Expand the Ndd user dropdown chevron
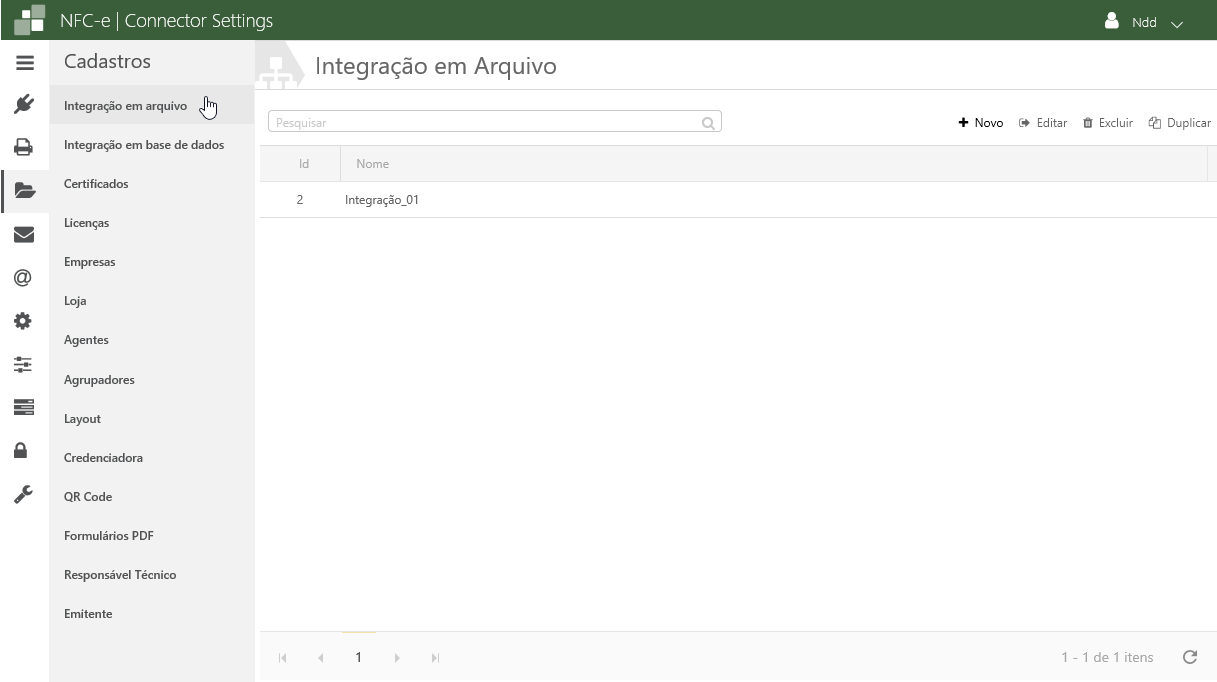This screenshot has width=1217, height=682. [1177, 23]
